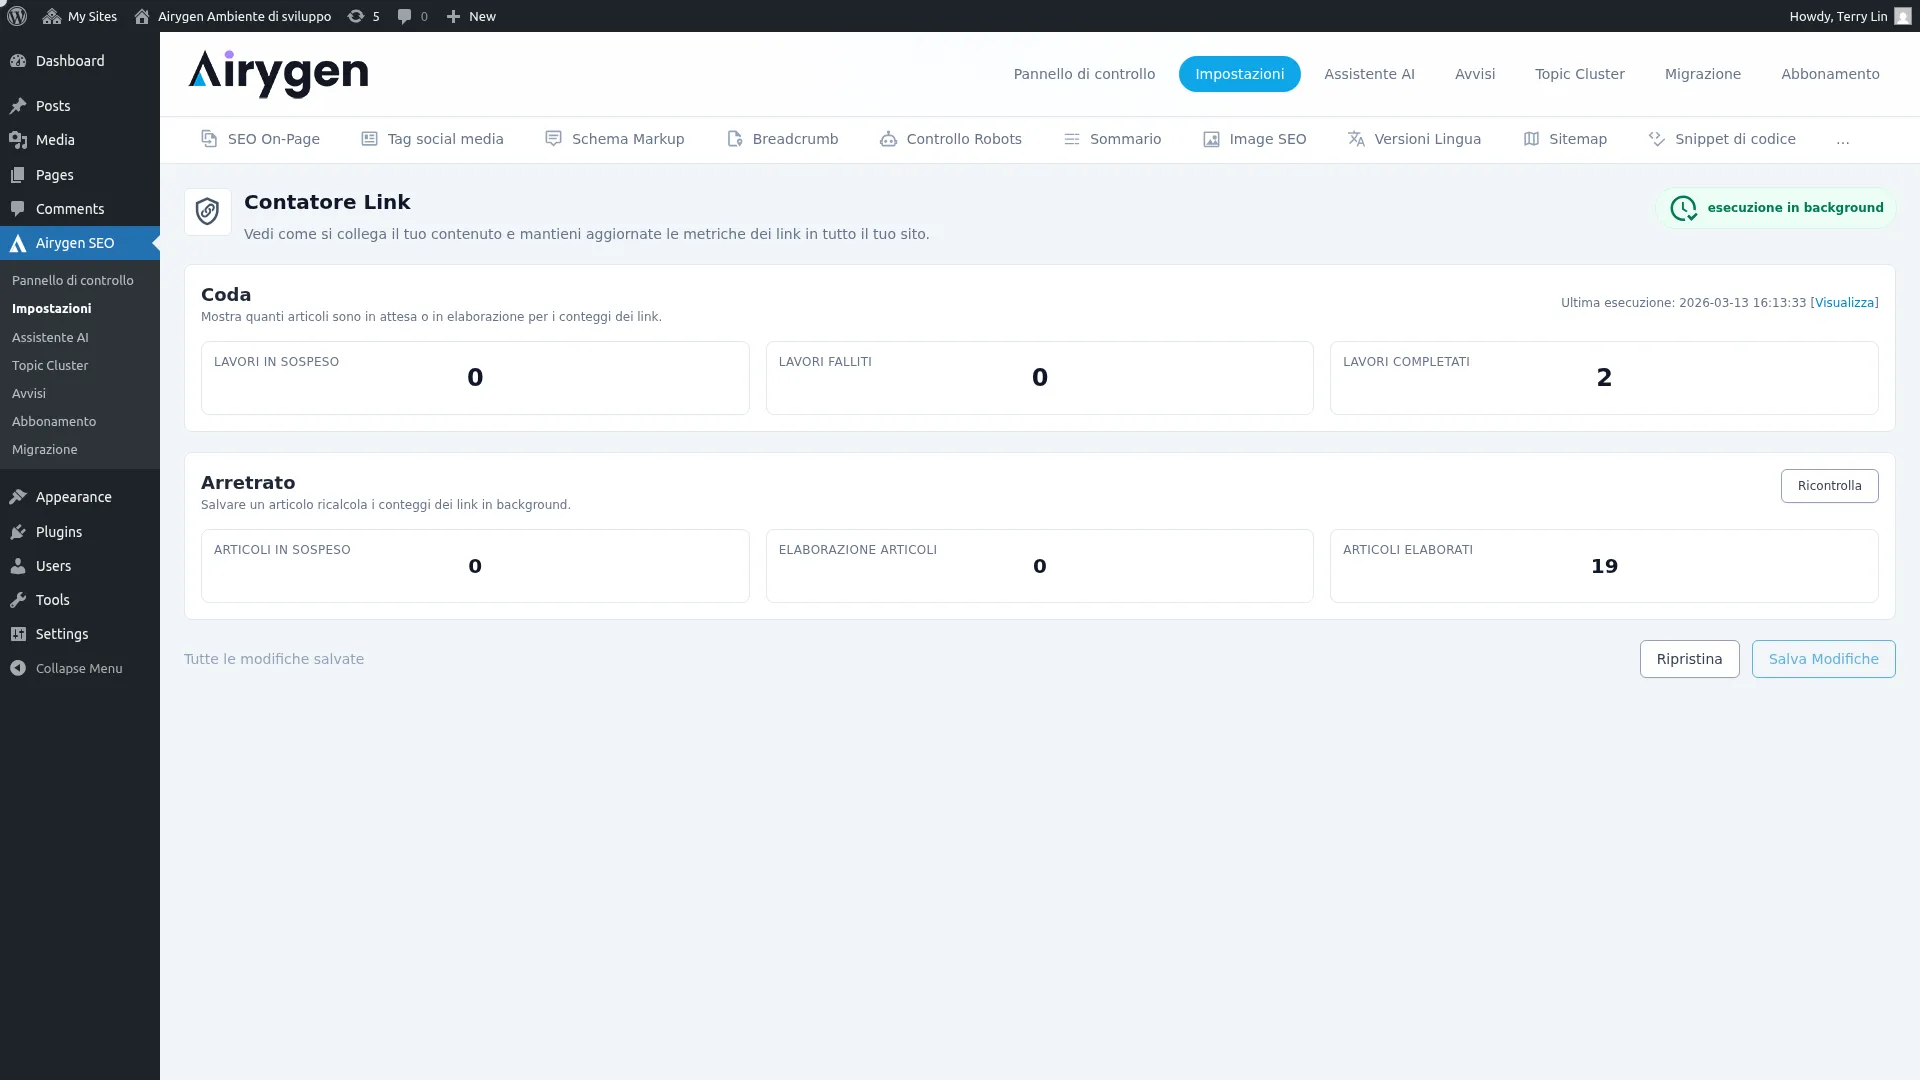Viewport: 1920px width, 1080px height.
Task: Open the Abbonamento top tab
Action: pos(1830,74)
